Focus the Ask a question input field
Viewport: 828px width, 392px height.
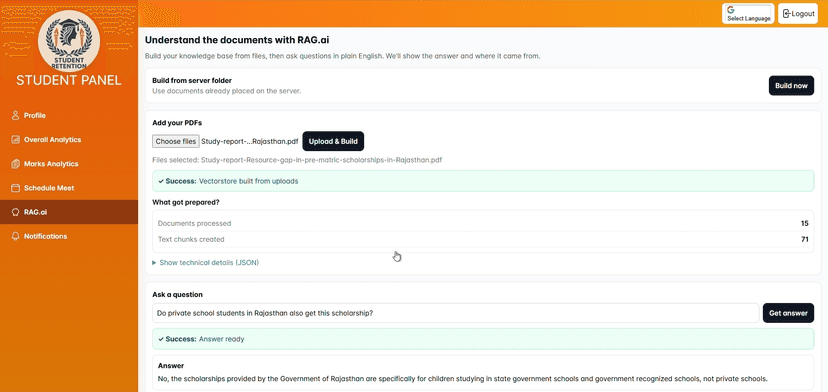point(455,313)
